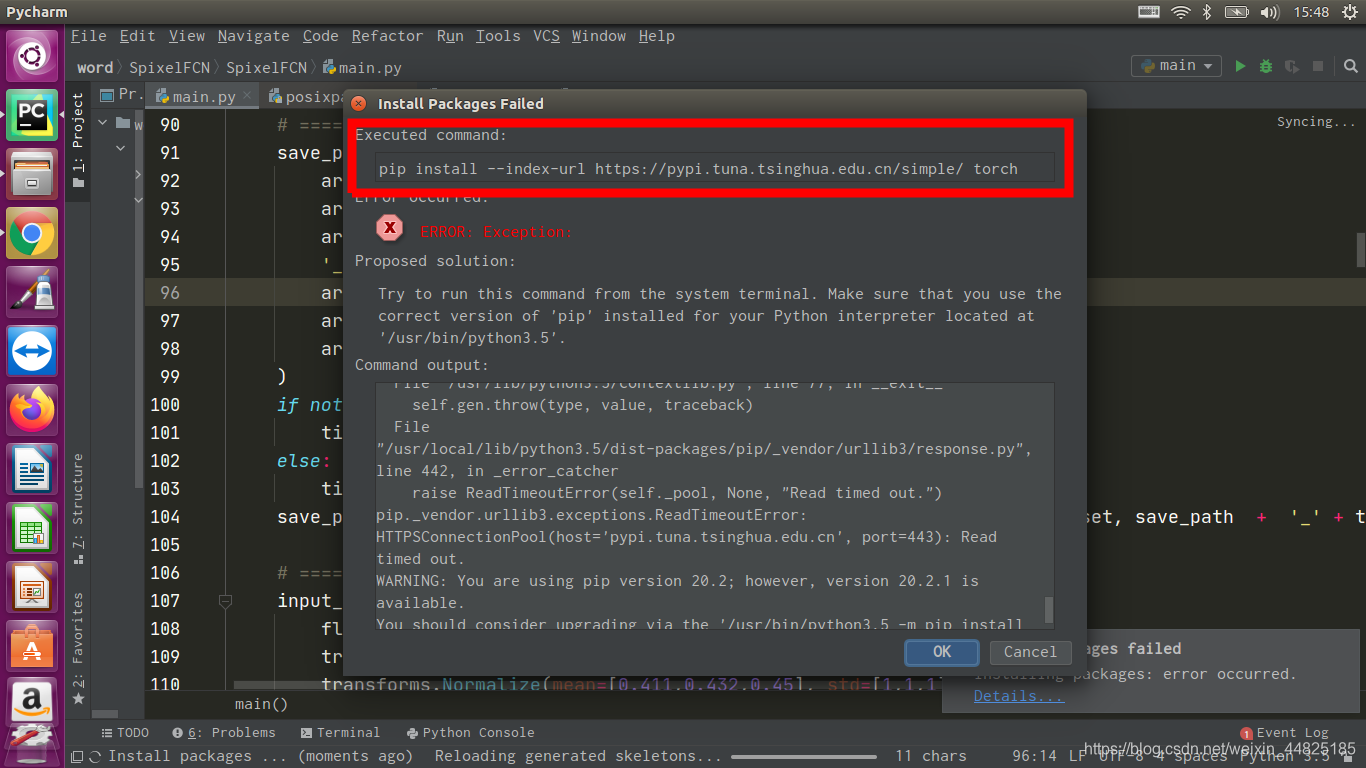Click the editor vertical scrollbar thumb
The width and height of the screenshot is (1366, 768).
[x=1360, y=249]
